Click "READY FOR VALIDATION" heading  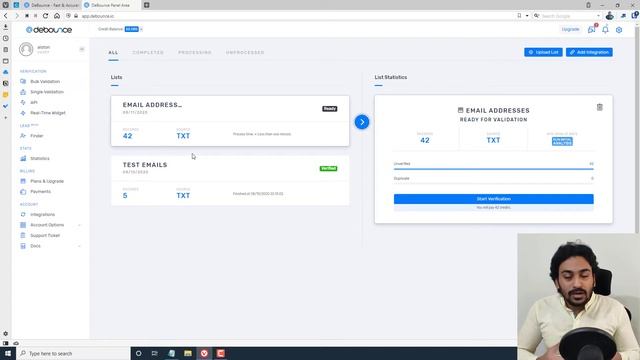pyautogui.click(x=493, y=120)
